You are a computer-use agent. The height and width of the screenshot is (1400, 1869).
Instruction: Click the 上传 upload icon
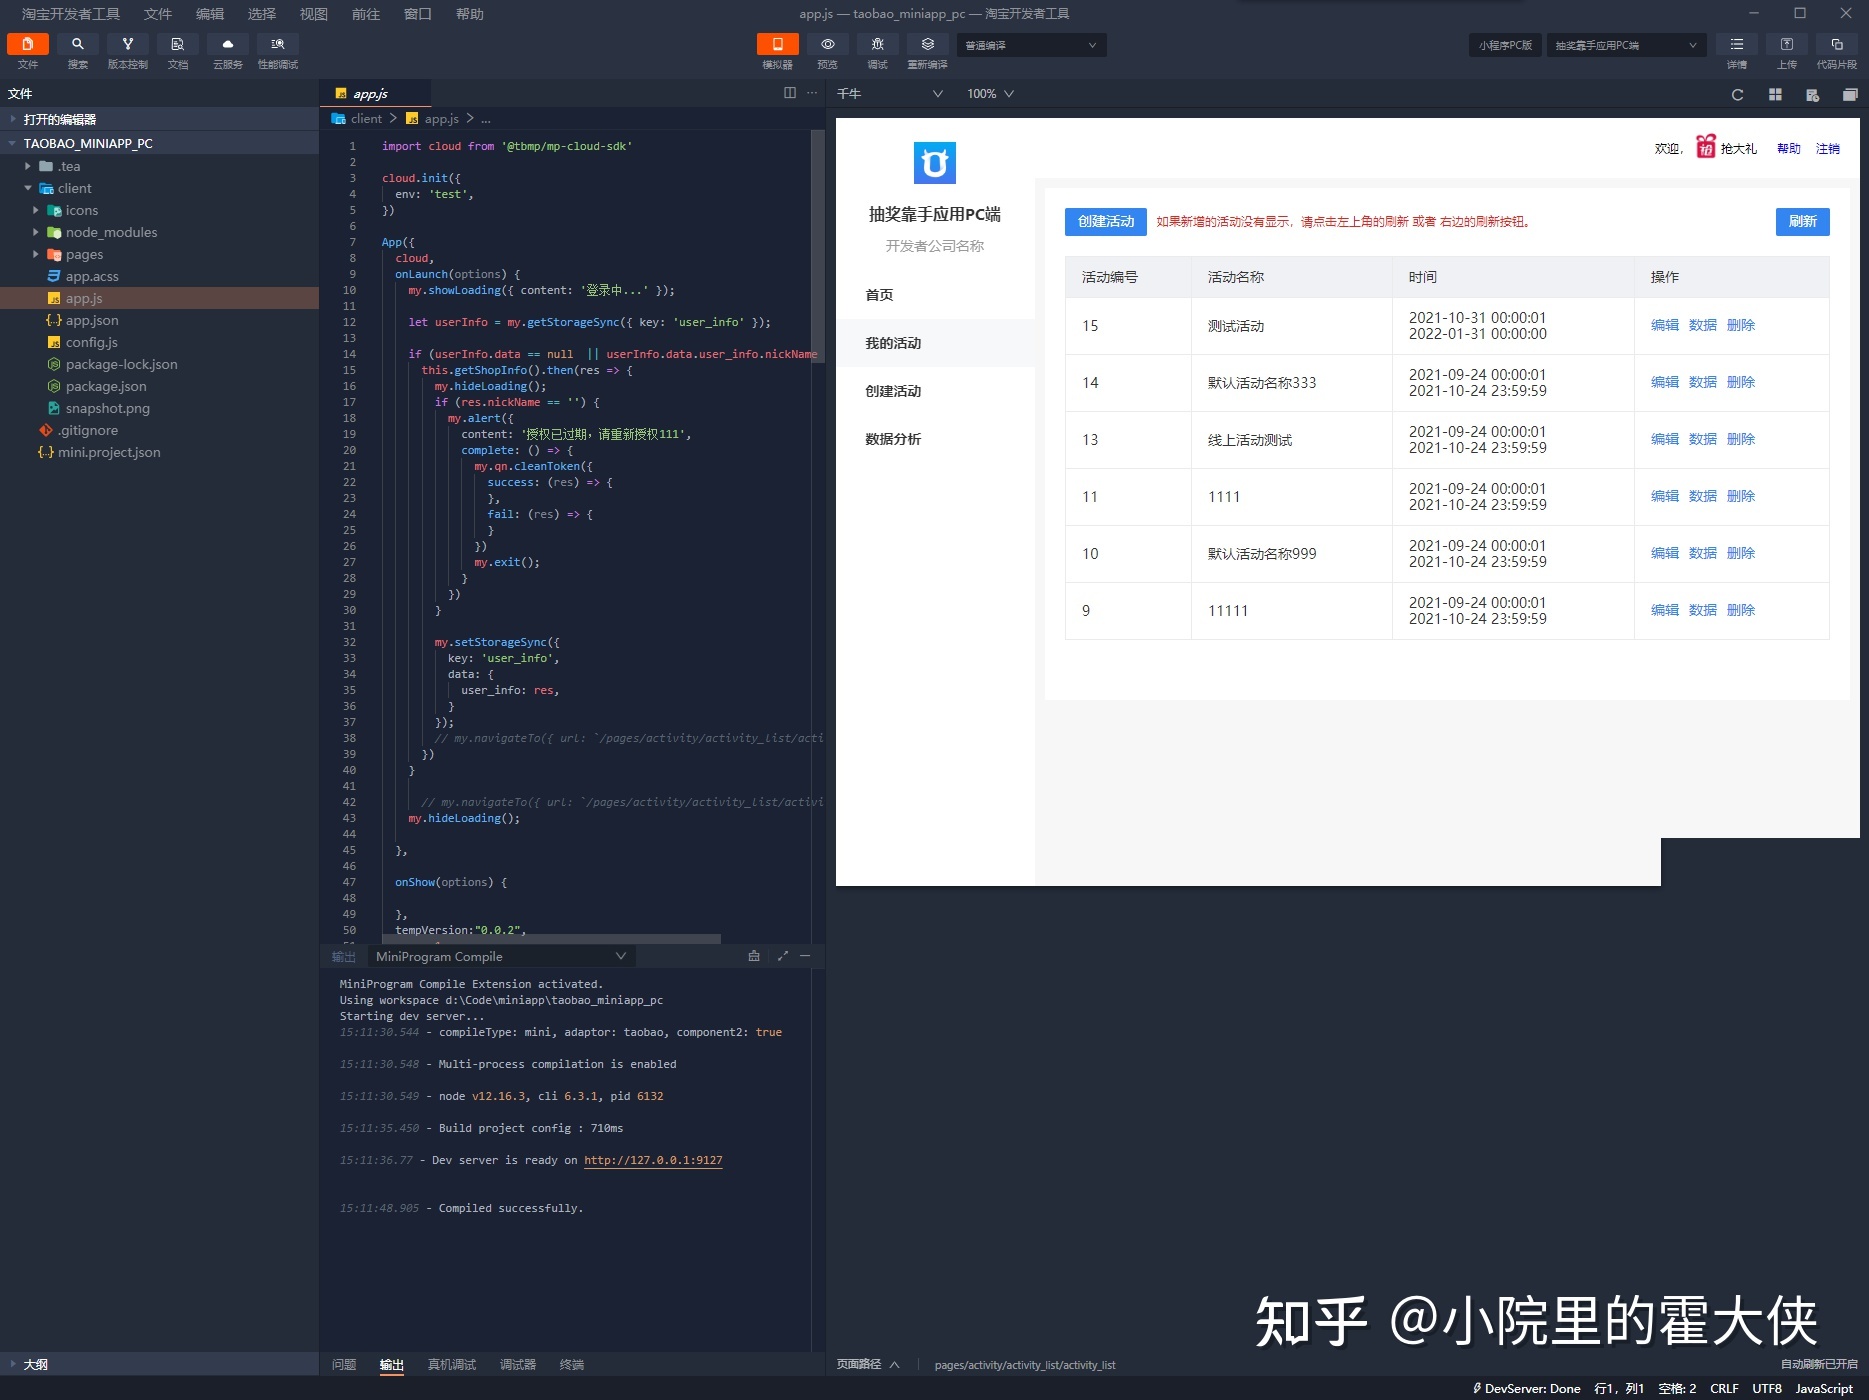(1787, 44)
